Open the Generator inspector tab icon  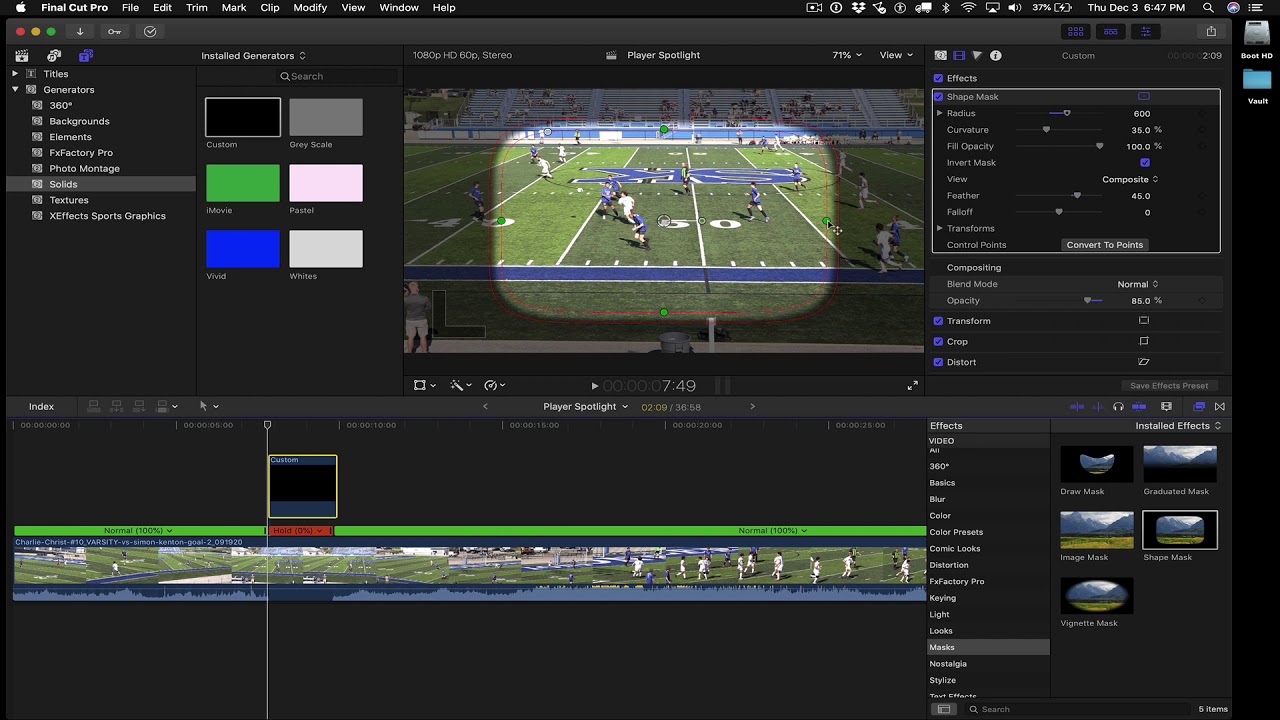pos(941,56)
